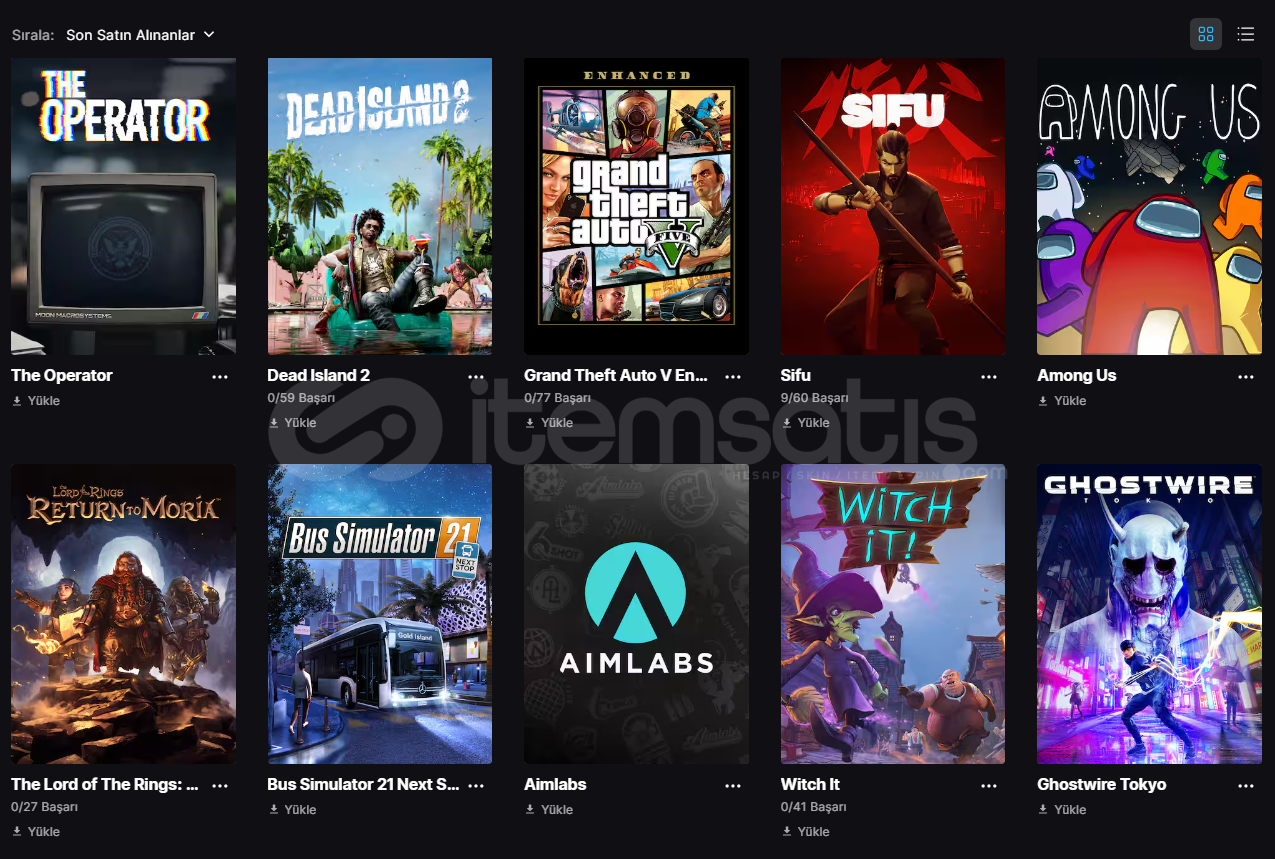1275x859 pixels.
Task: Open three-dot menu for Ghostwire Tokyo
Action: (1246, 786)
